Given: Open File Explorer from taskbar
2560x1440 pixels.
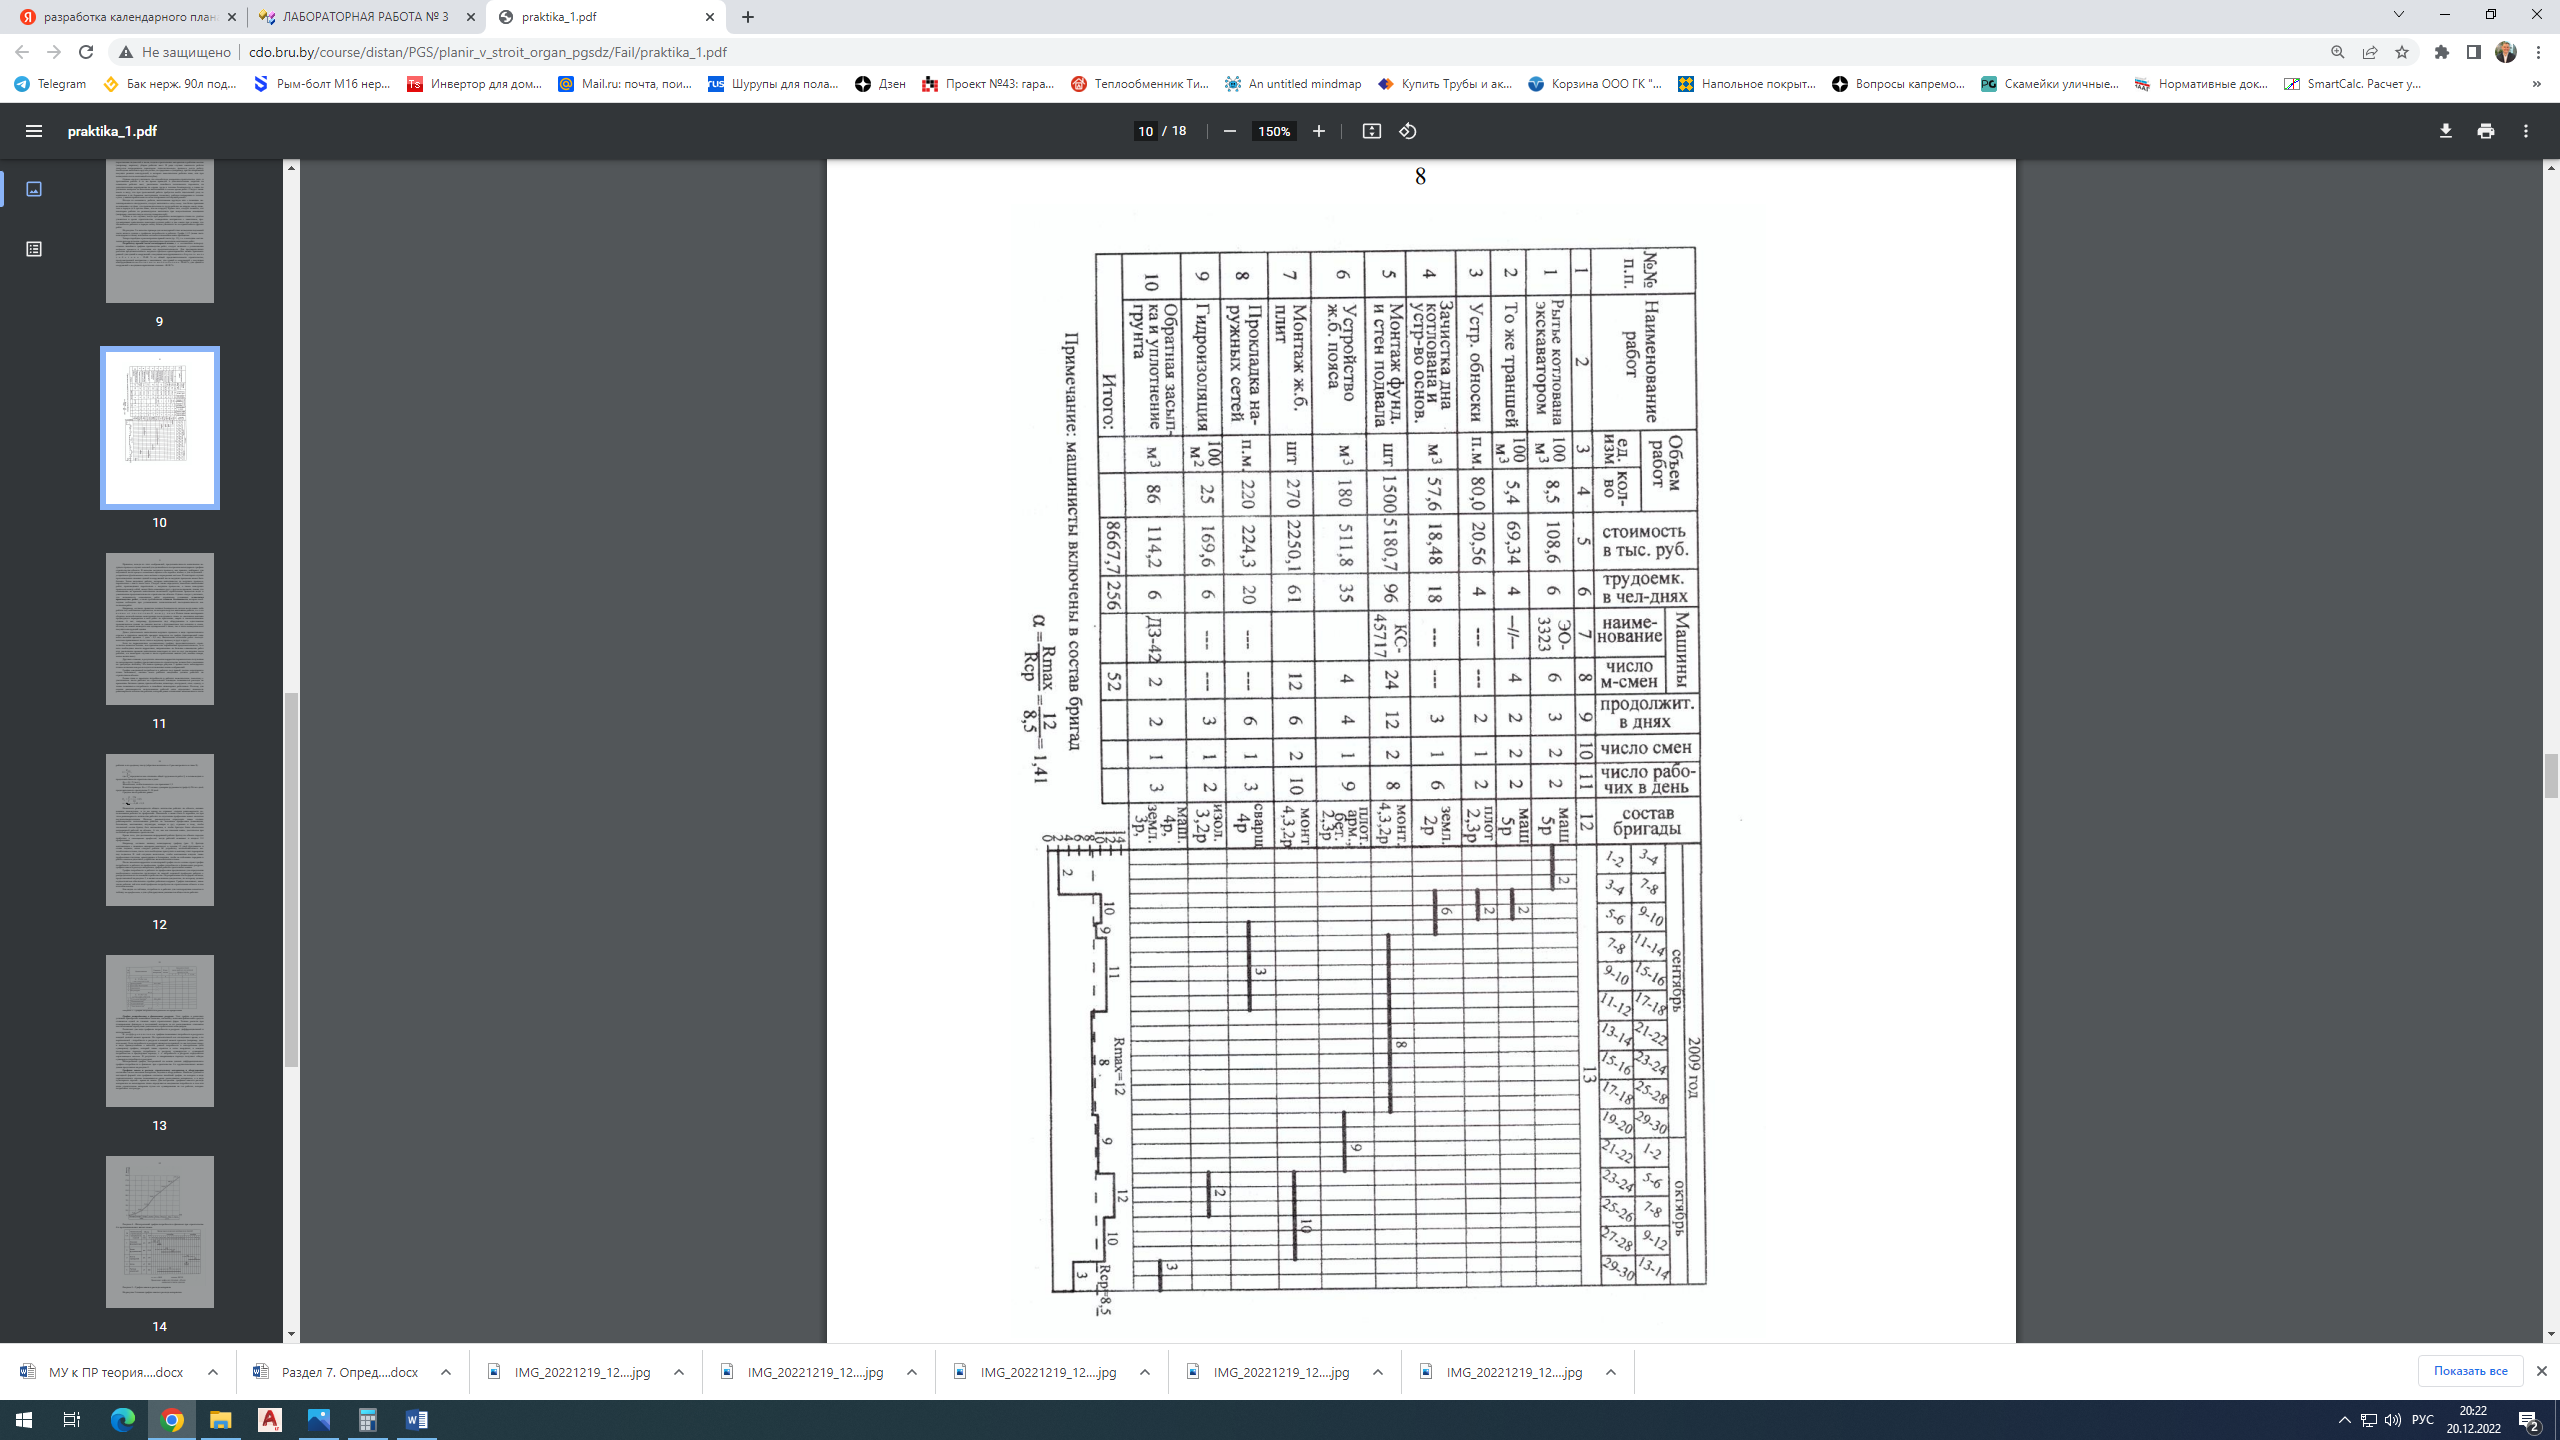Looking at the screenshot, I should point(220,1420).
